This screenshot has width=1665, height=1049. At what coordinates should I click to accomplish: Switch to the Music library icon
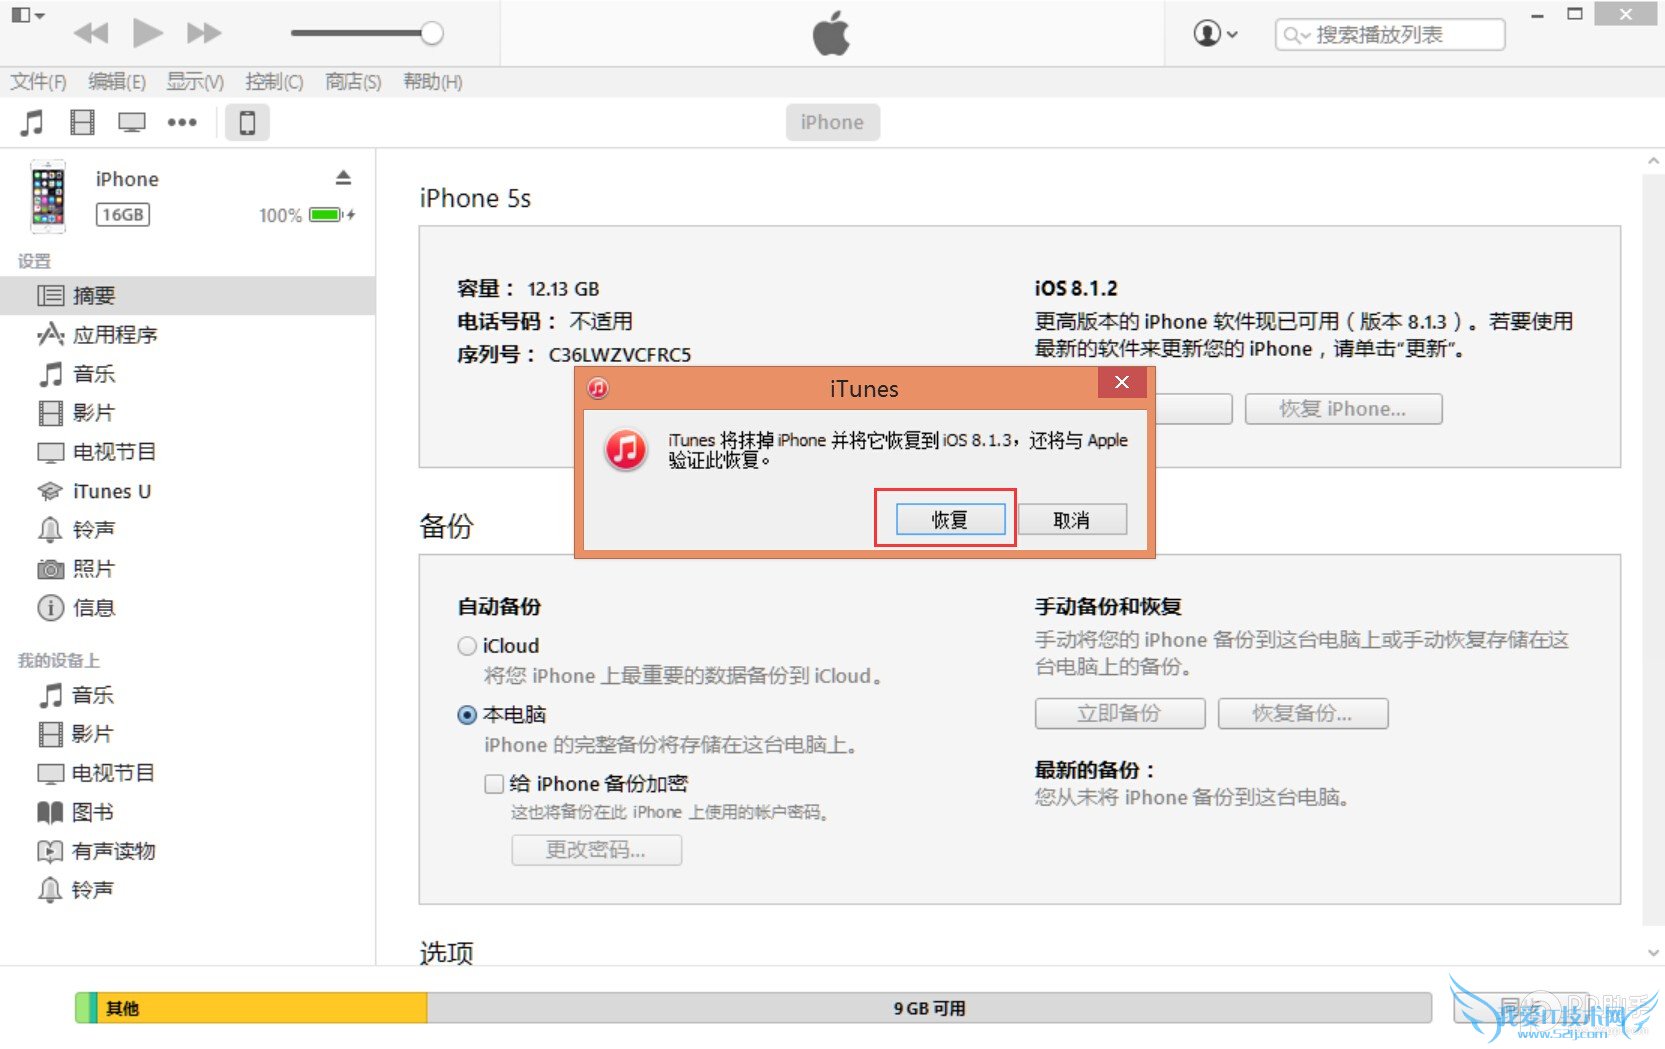point(32,123)
